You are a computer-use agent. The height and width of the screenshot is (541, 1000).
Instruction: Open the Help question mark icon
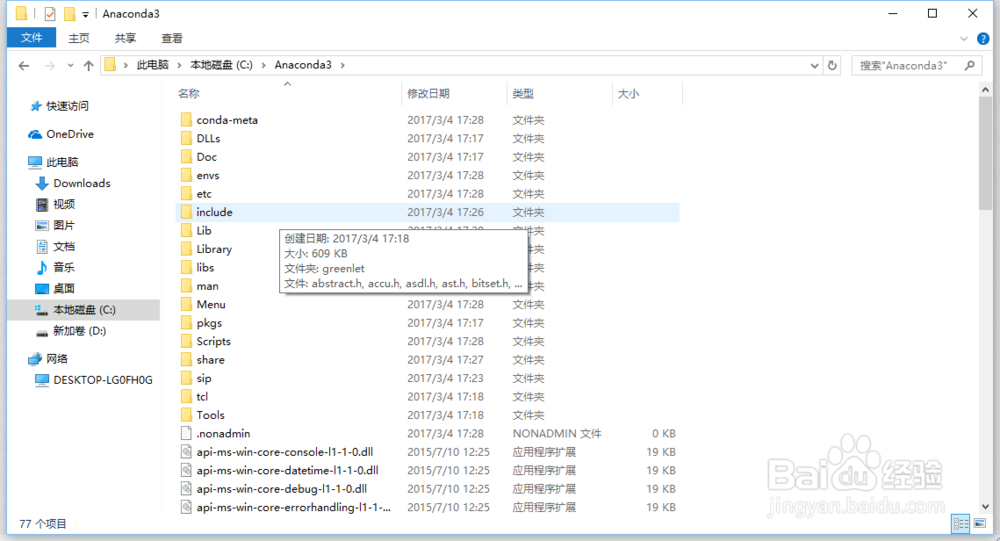[x=983, y=39]
